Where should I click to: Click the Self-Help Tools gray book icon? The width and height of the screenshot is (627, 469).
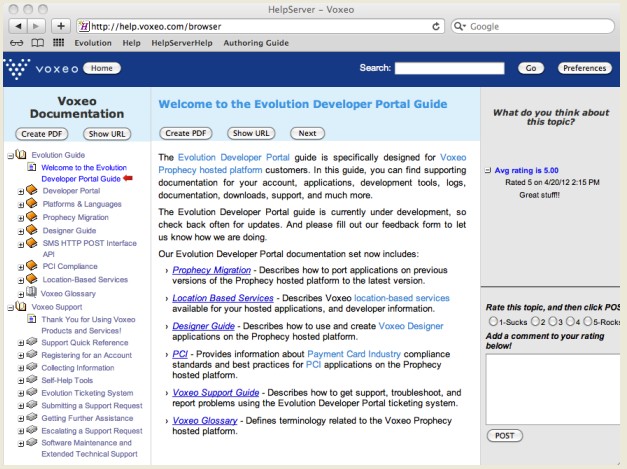(32, 379)
